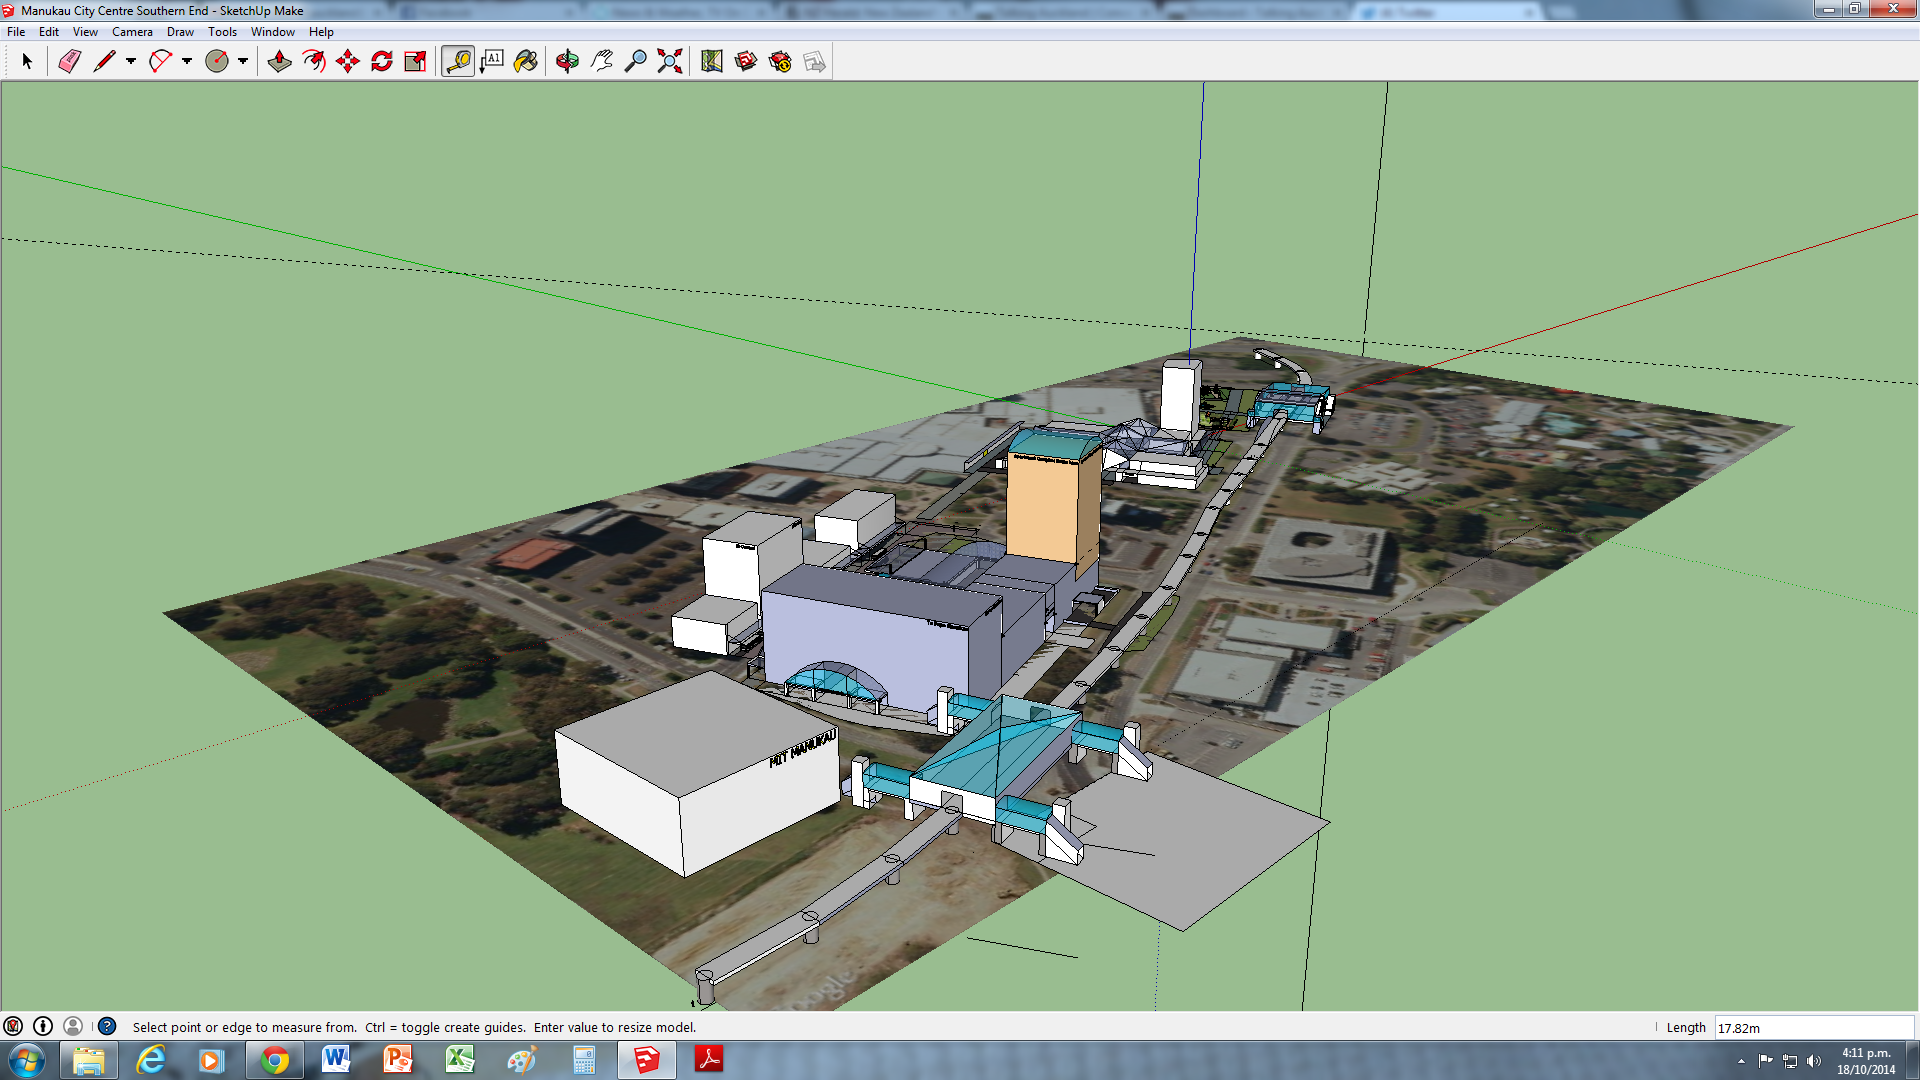The image size is (1920, 1080).
Task: Open Get Models from 3D Warehouse
Action: point(746,62)
